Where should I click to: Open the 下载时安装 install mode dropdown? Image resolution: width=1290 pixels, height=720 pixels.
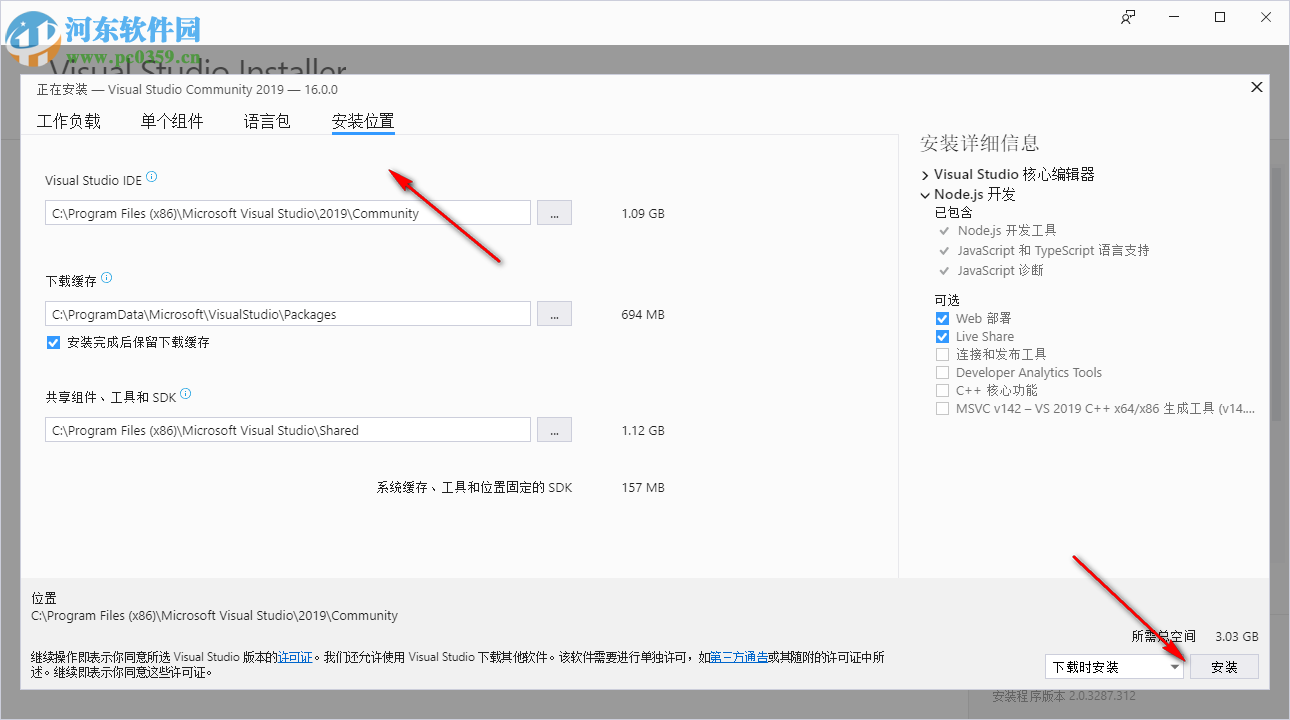(x=1176, y=666)
